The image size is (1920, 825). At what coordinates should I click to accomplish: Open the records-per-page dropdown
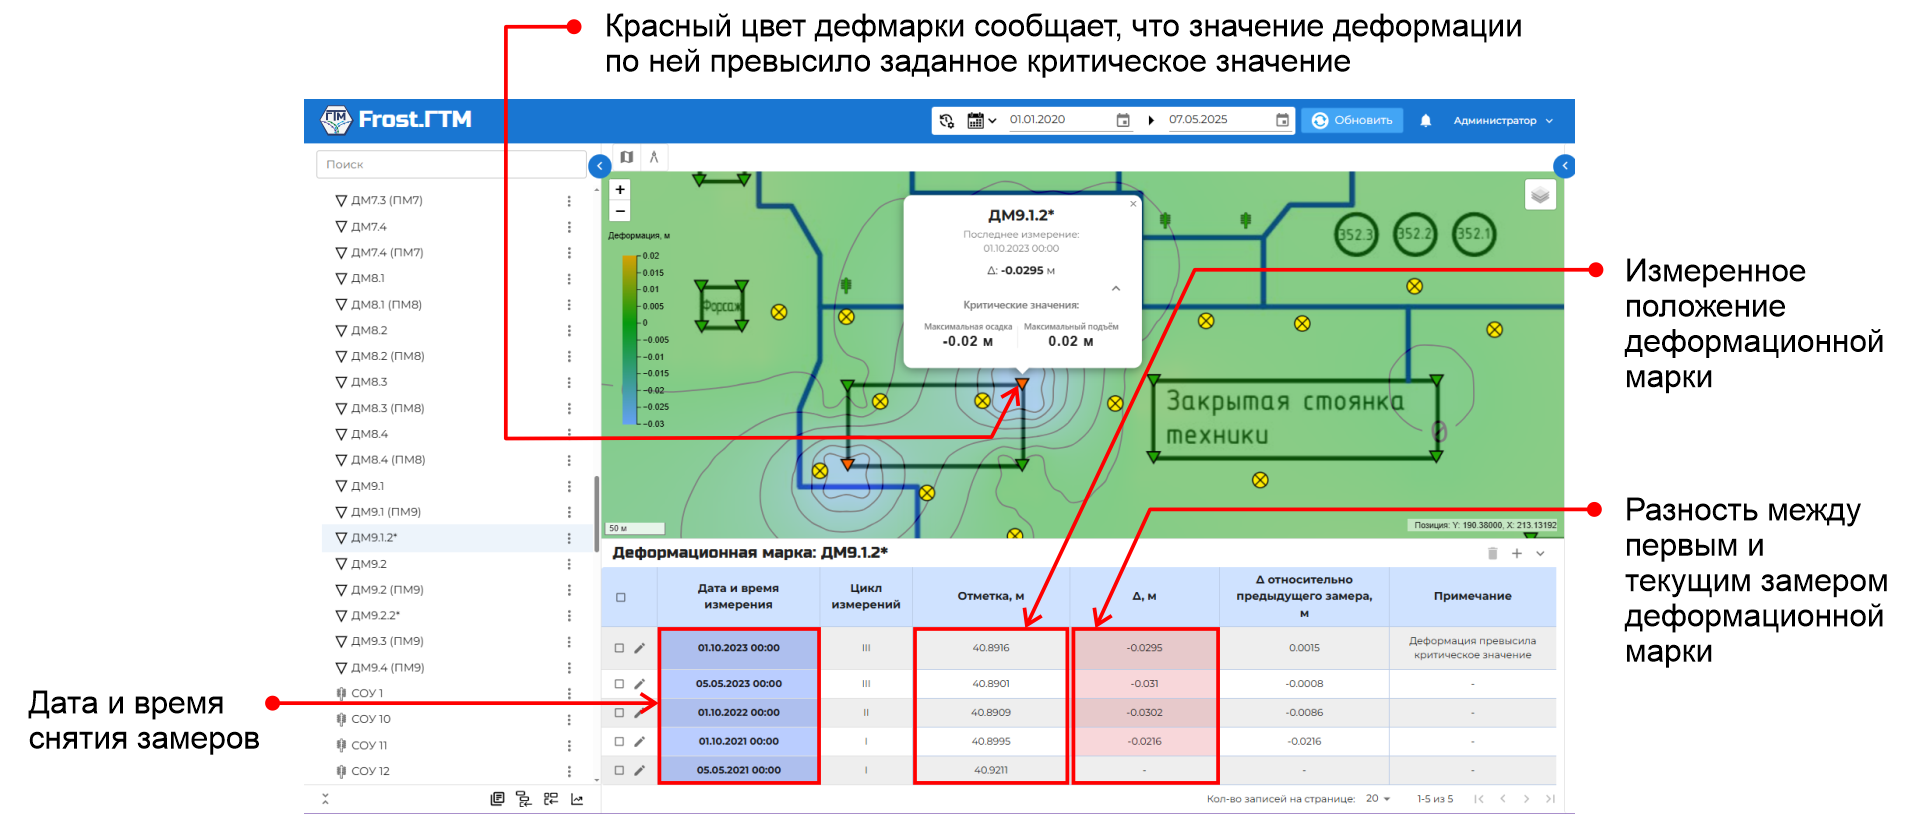1379,799
